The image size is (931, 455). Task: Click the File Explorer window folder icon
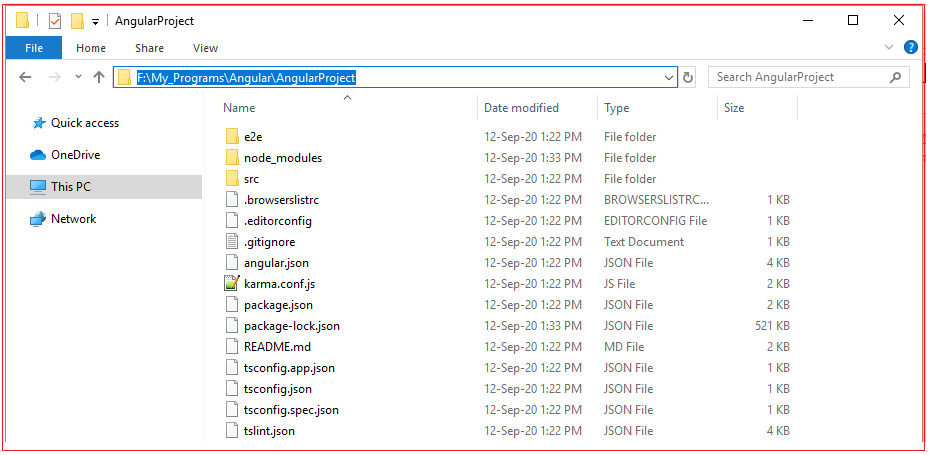[22, 21]
